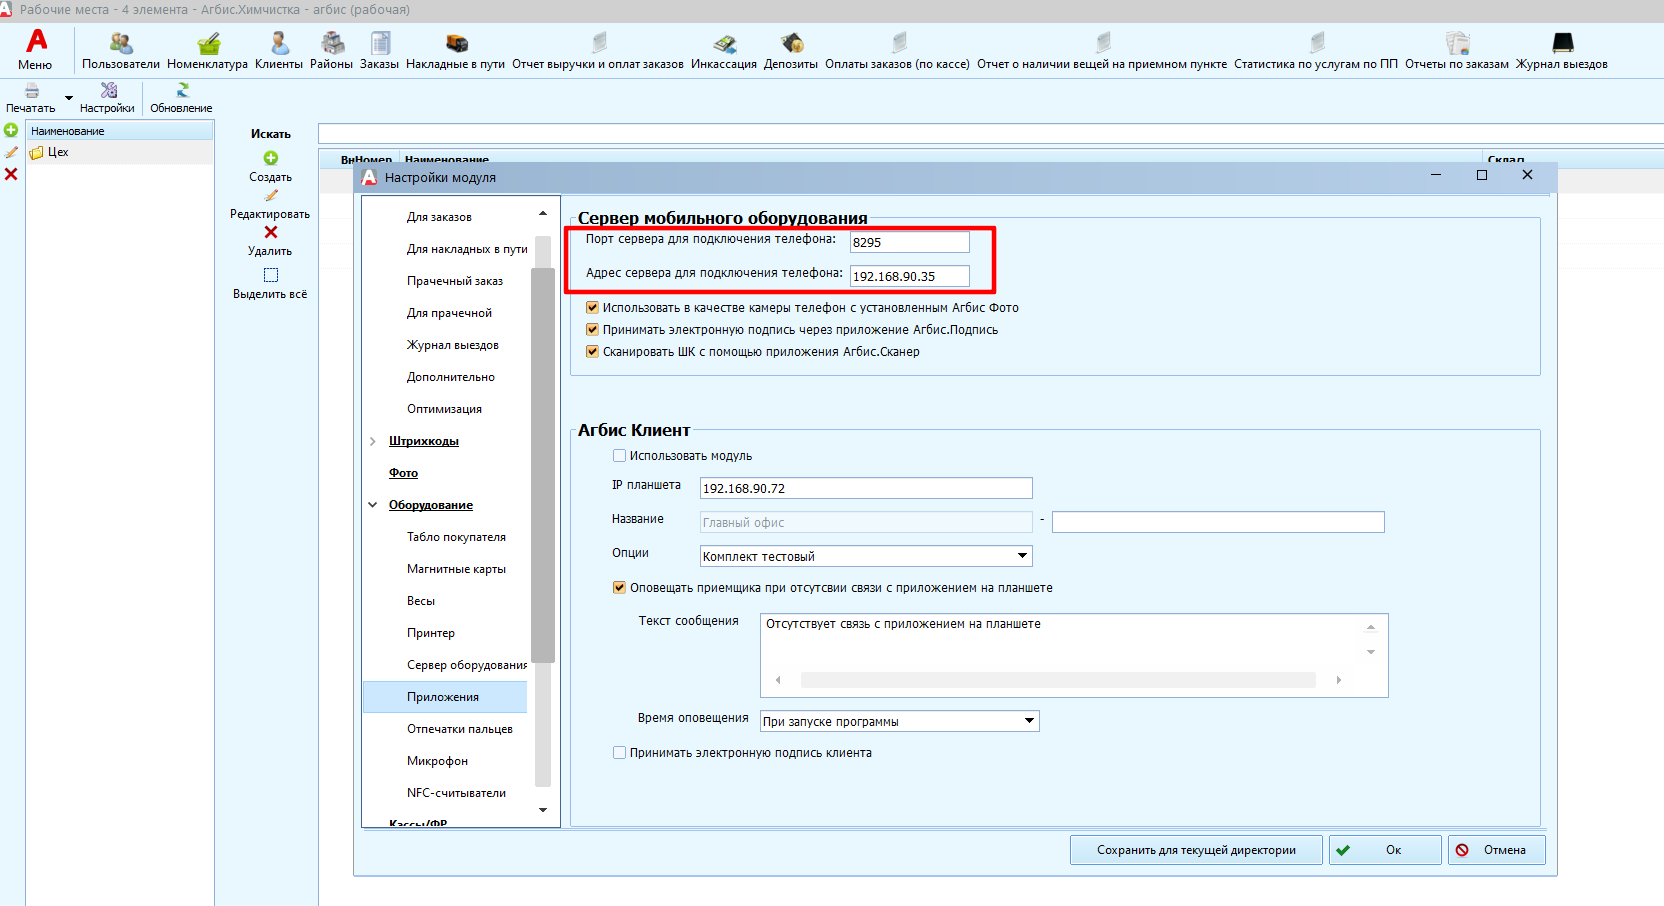Click the Создать green plus icon
The height and width of the screenshot is (906, 1664).
[x=271, y=158]
